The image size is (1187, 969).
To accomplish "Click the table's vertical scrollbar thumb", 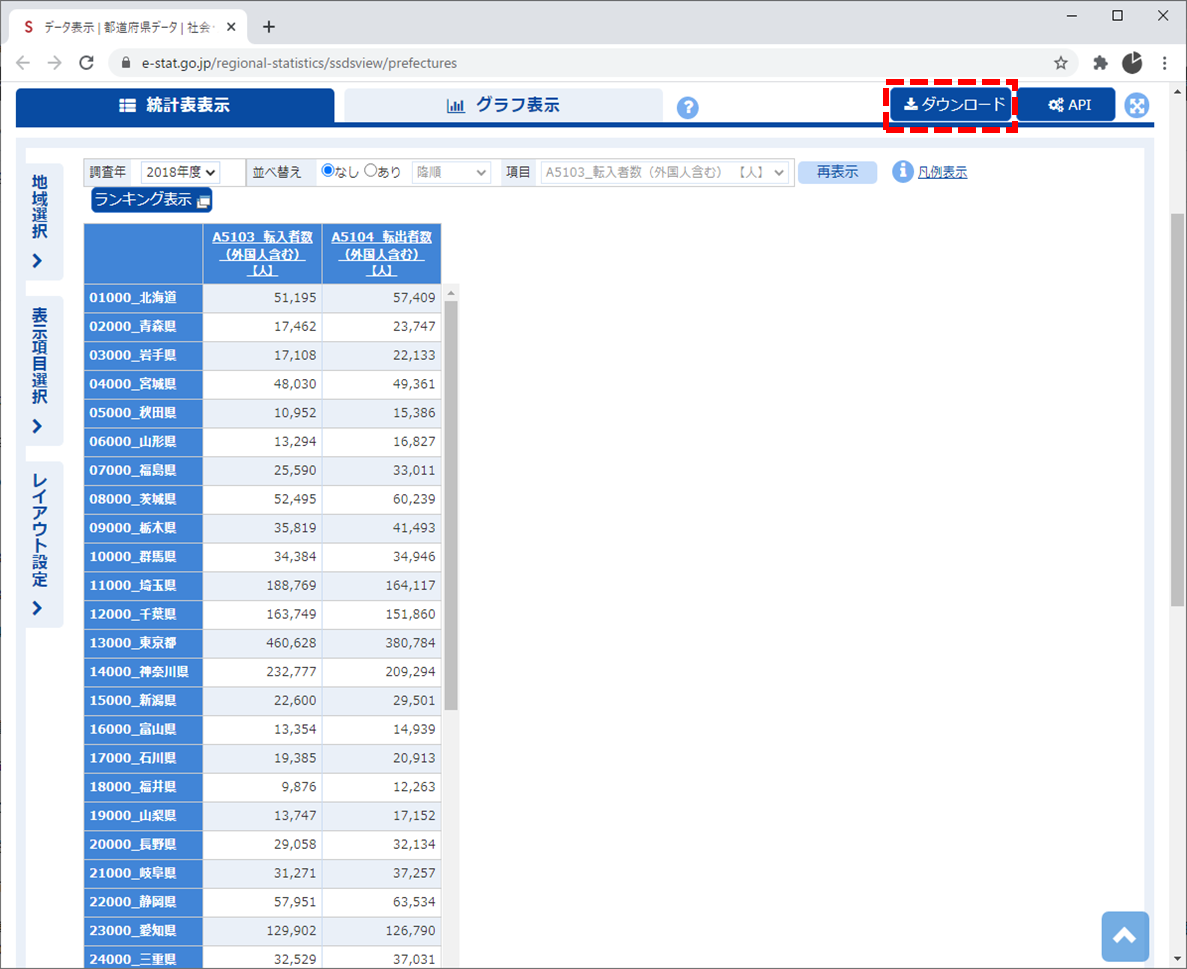I will pos(451,505).
